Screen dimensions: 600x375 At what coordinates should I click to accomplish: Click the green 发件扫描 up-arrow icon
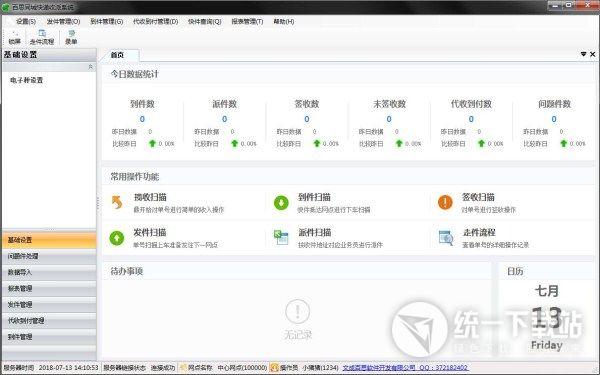[117, 238]
